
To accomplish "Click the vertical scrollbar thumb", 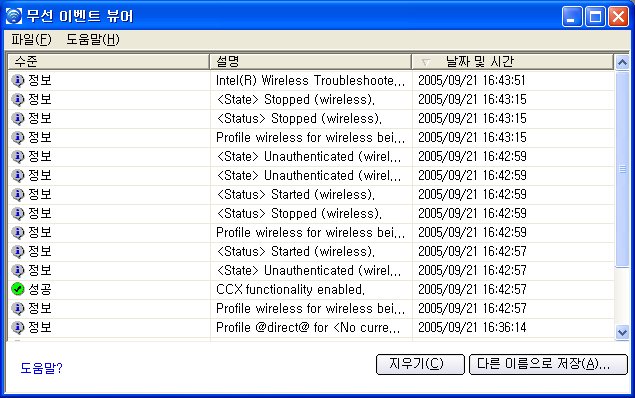I will click(622, 169).
